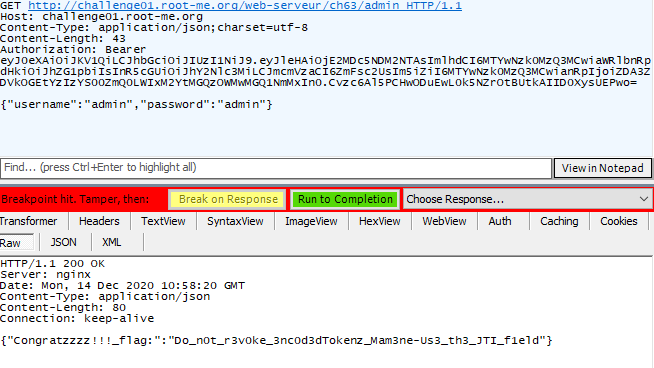654x368 pixels.
Task: Click the 'HTTP/1.1 200 OK' response line
Action: 53,264
